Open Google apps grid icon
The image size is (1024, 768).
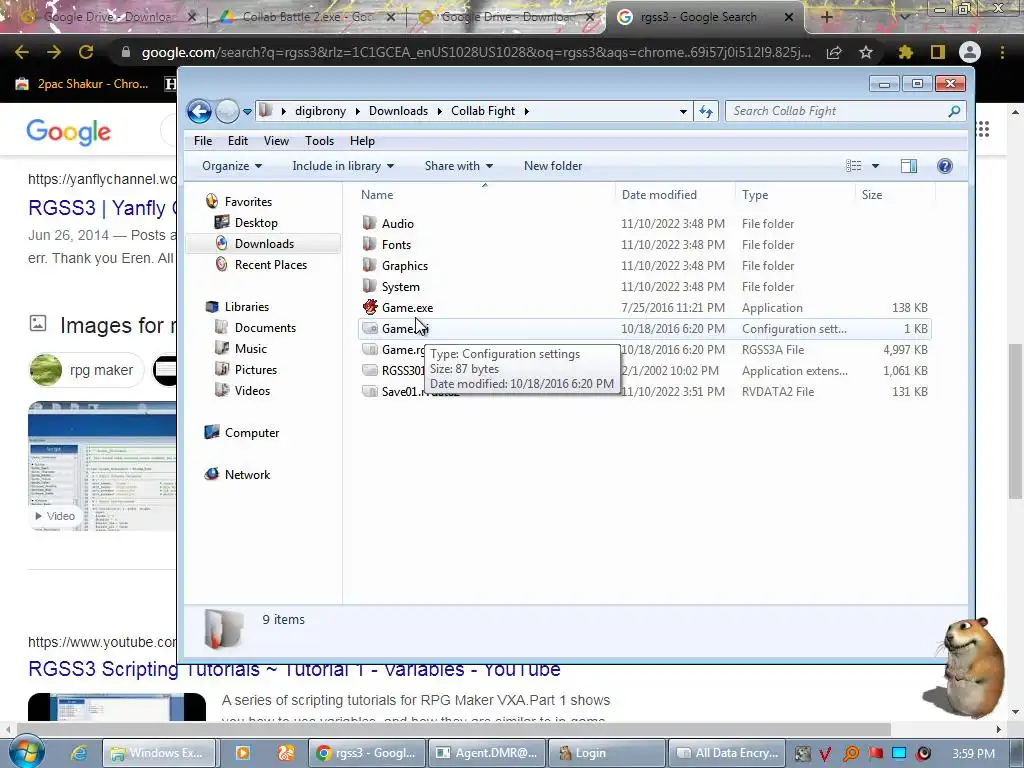tap(983, 129)
